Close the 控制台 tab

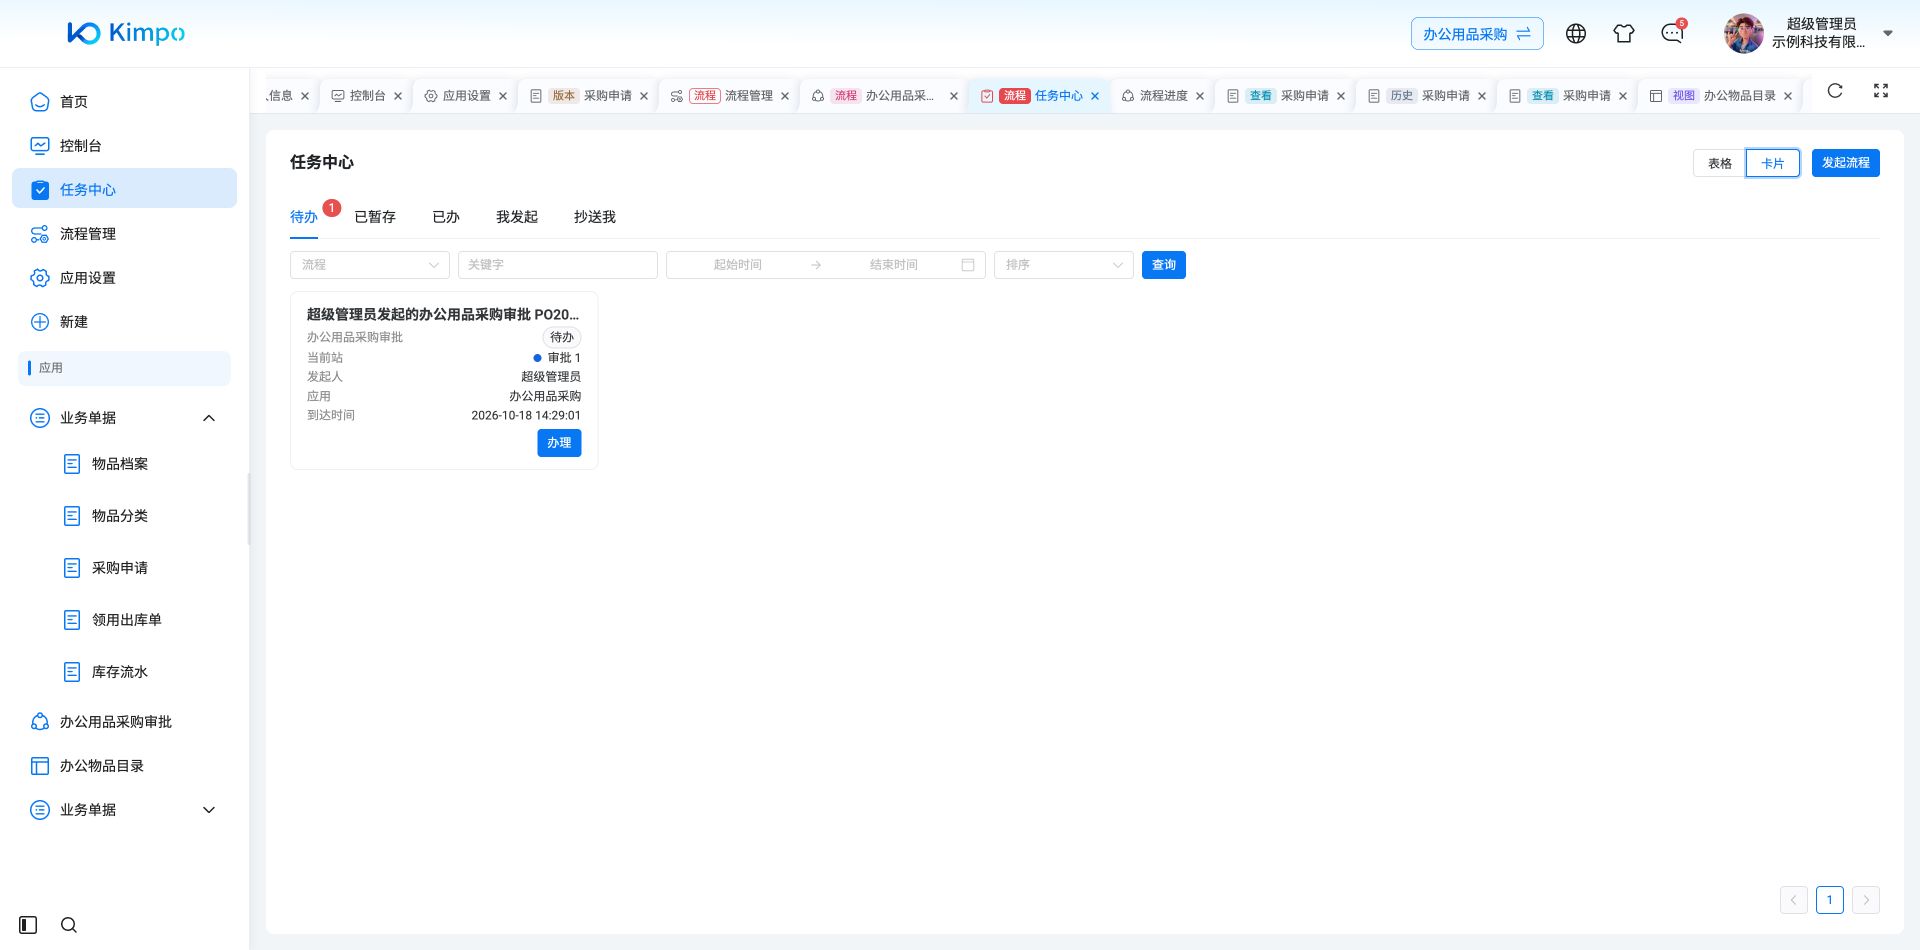coord(398,96)
